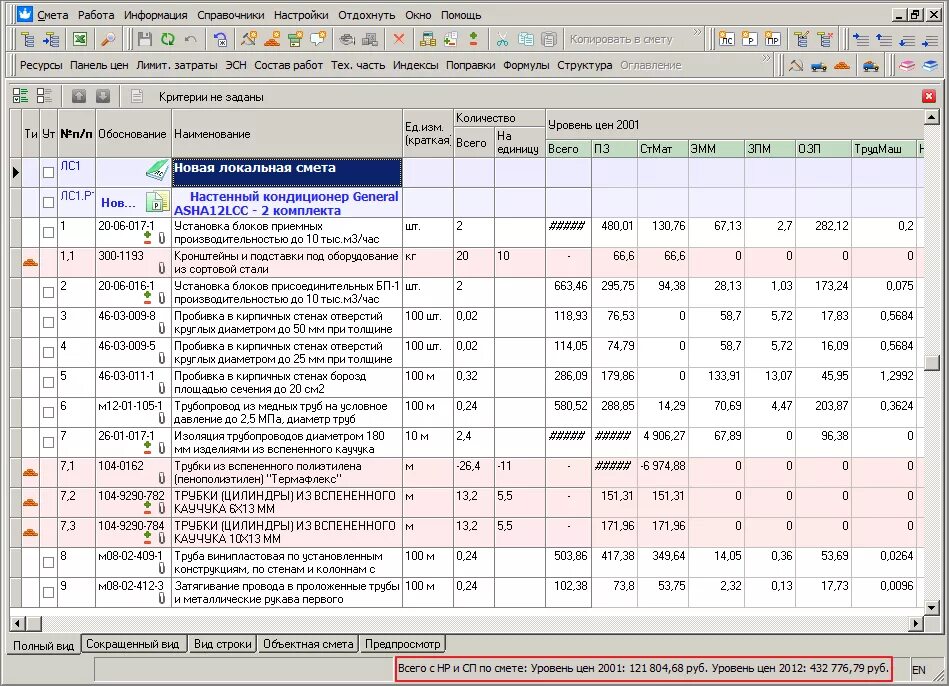
Task: Check the box for row 3
Action: pyautogui.click(x=48, y=323)
